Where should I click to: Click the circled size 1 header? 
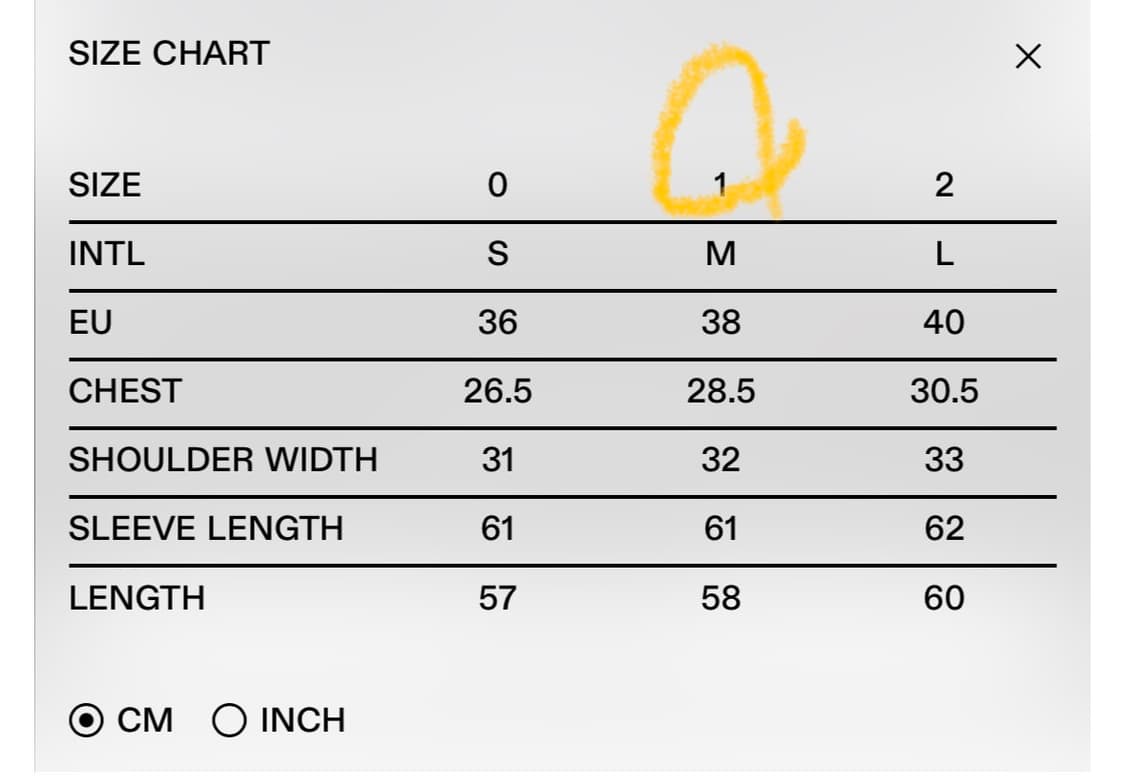point(720,183)
